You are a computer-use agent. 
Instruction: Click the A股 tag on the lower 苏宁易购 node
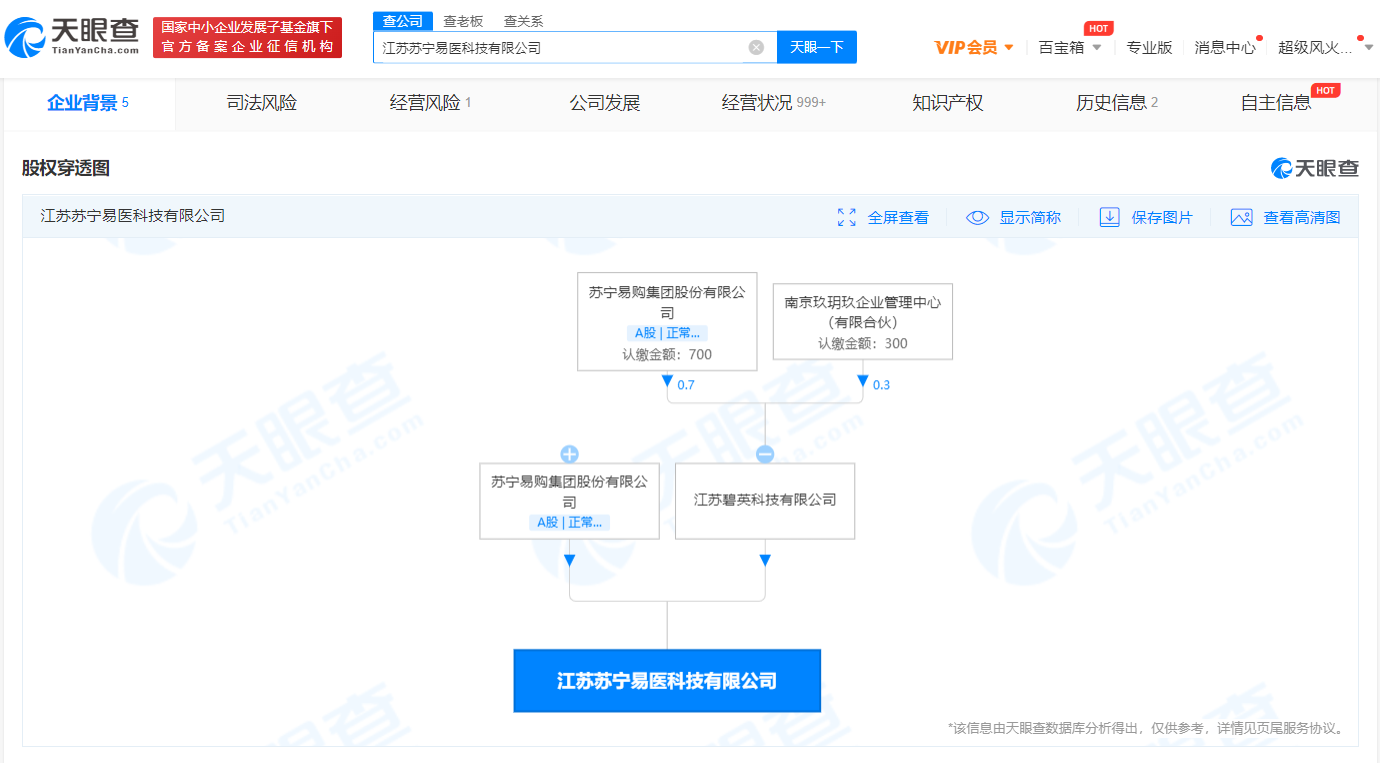pyautogui.click(x=569, y=522)
